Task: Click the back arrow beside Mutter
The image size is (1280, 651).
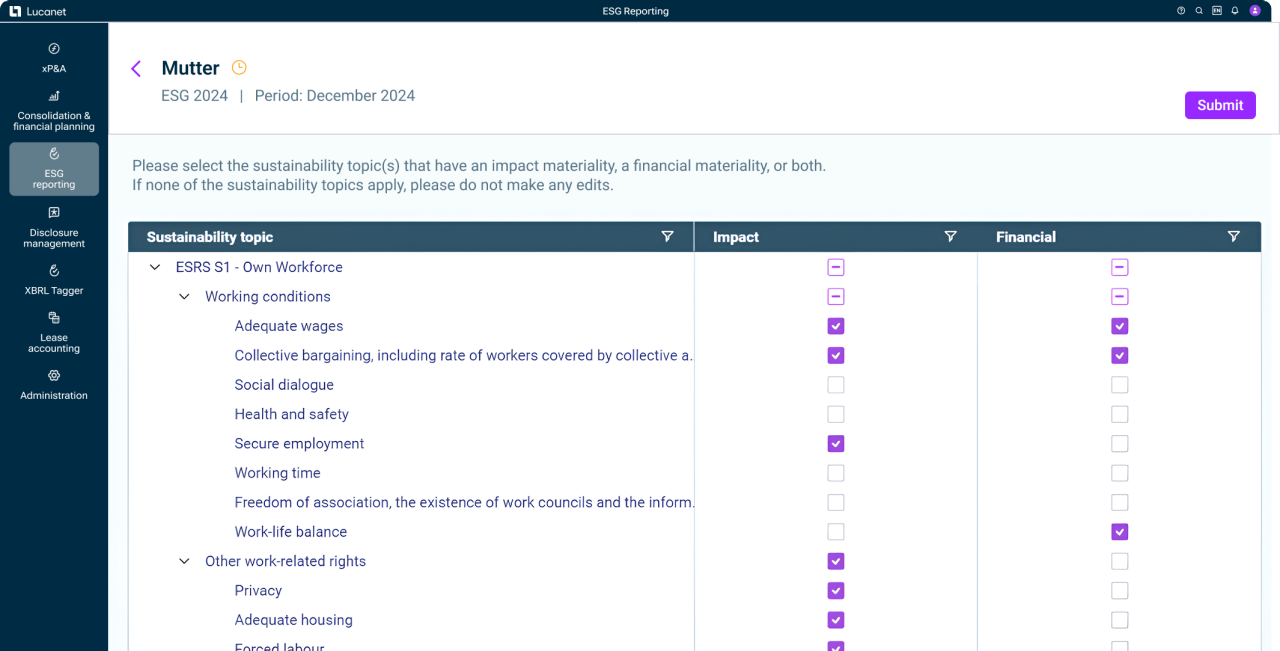Action: pos(136,68)
